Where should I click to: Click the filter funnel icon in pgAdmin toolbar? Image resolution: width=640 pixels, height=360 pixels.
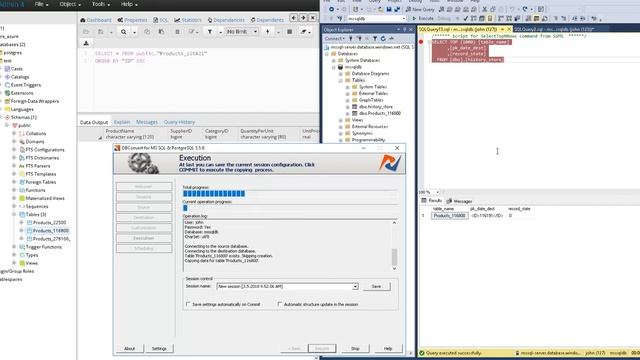point(210,32)
